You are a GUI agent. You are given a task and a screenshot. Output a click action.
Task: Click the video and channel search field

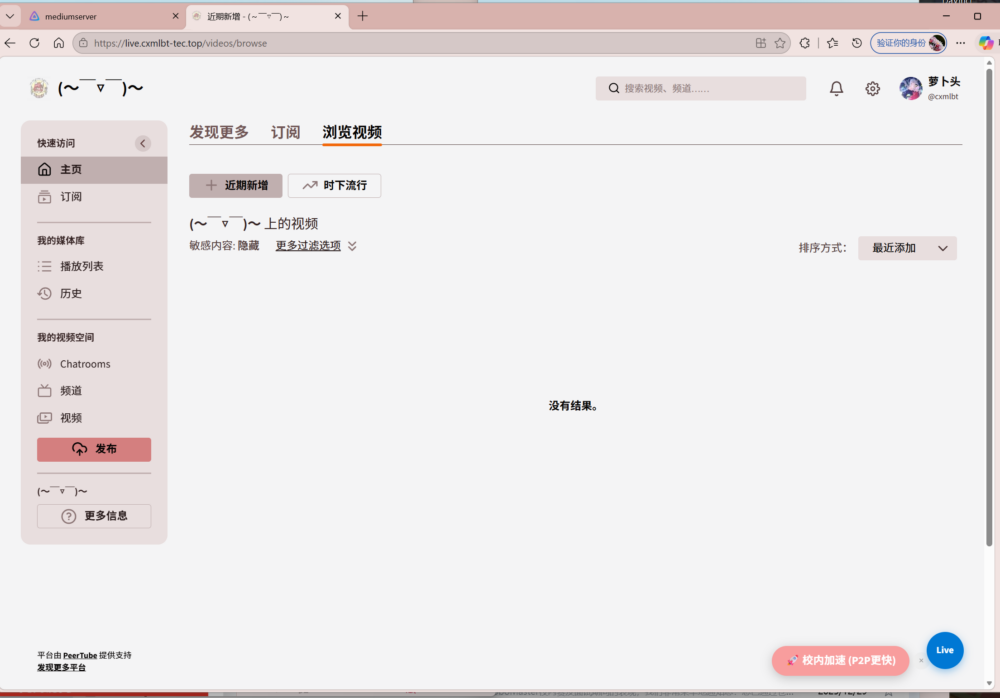point(701,89)
